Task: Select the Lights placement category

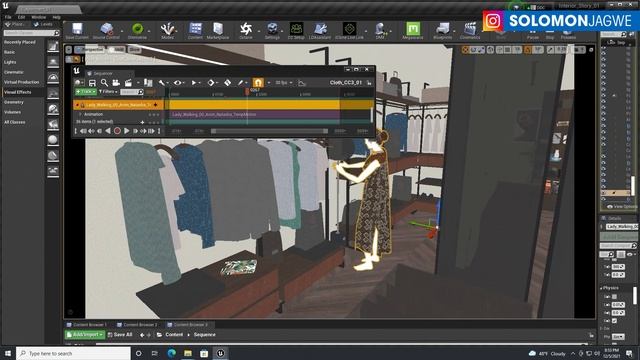Action: click(10, 62)
